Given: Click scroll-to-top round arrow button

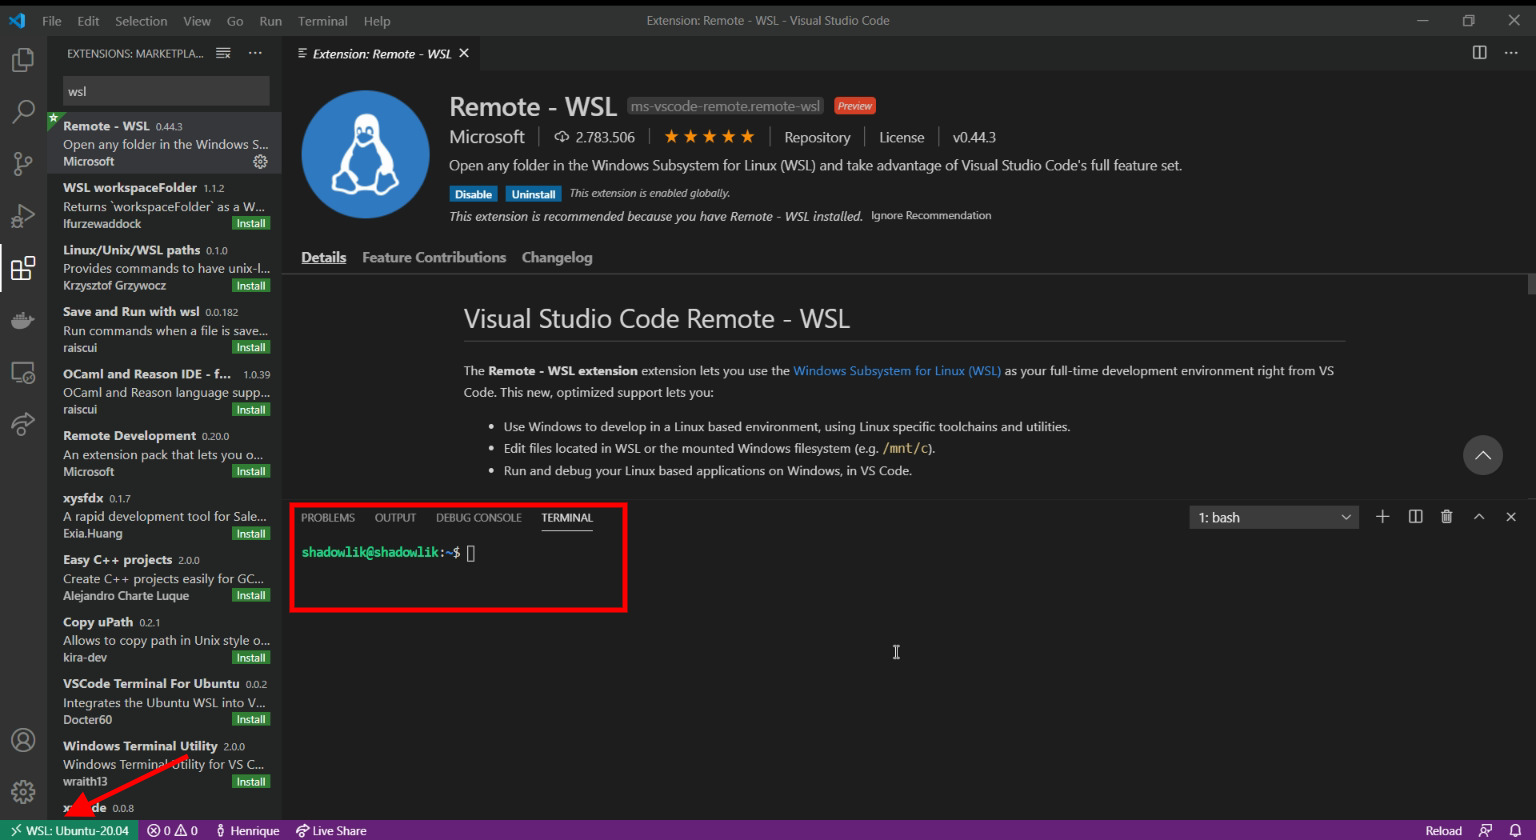Looking at the screenshot, I should click(x=1483, y=455).
